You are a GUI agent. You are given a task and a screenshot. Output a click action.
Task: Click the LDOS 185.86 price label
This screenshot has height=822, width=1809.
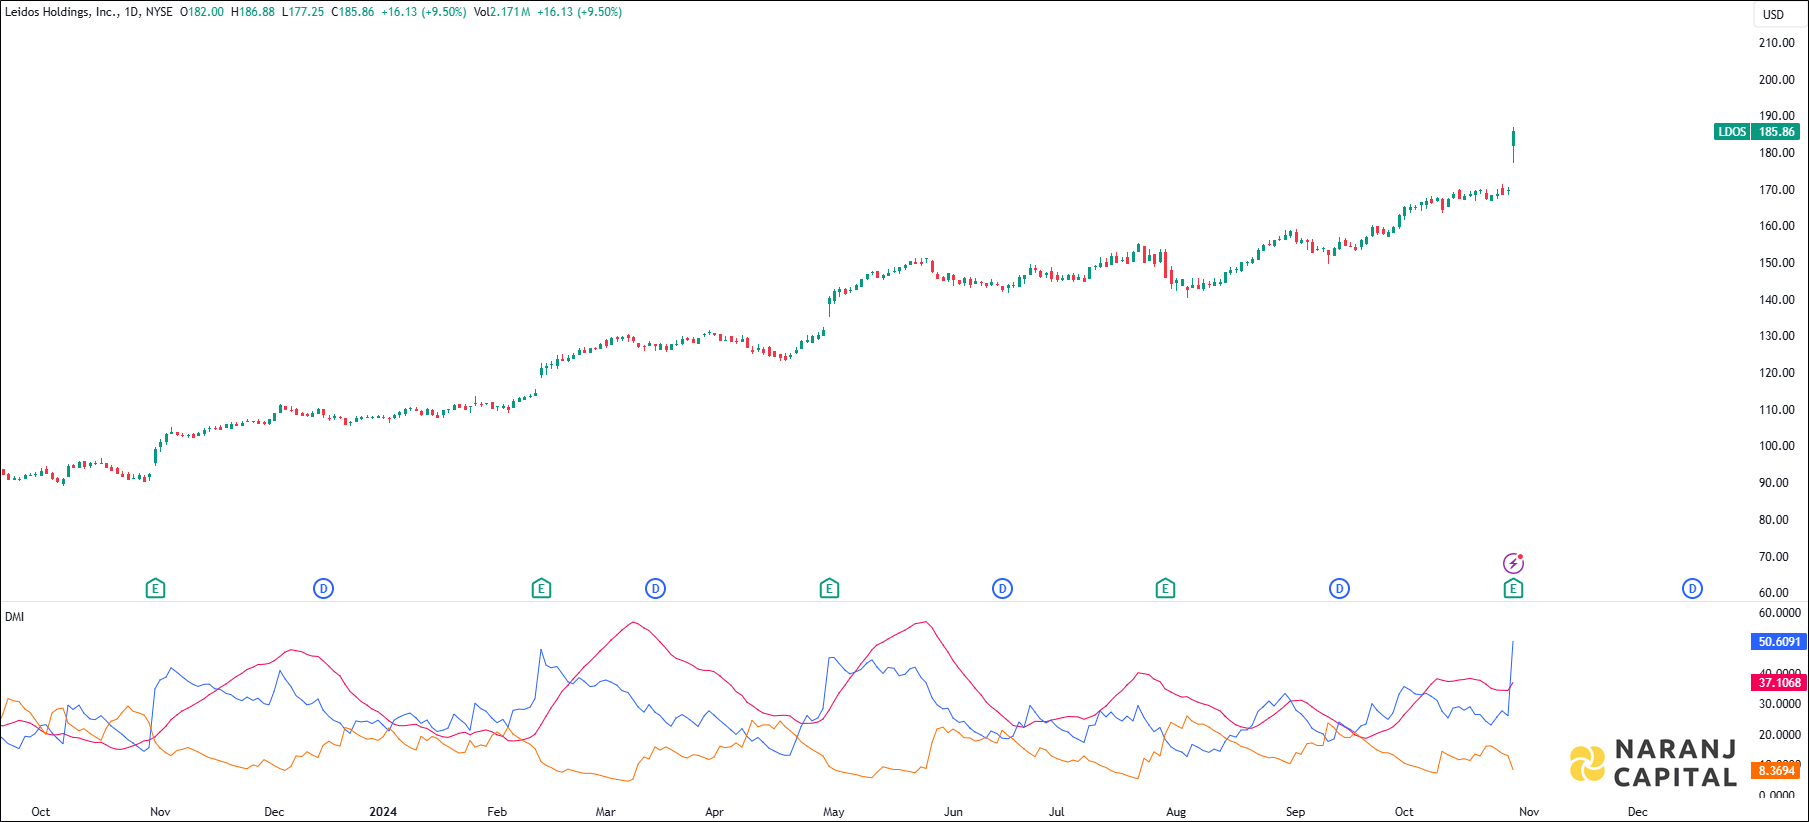[1760, 132]
